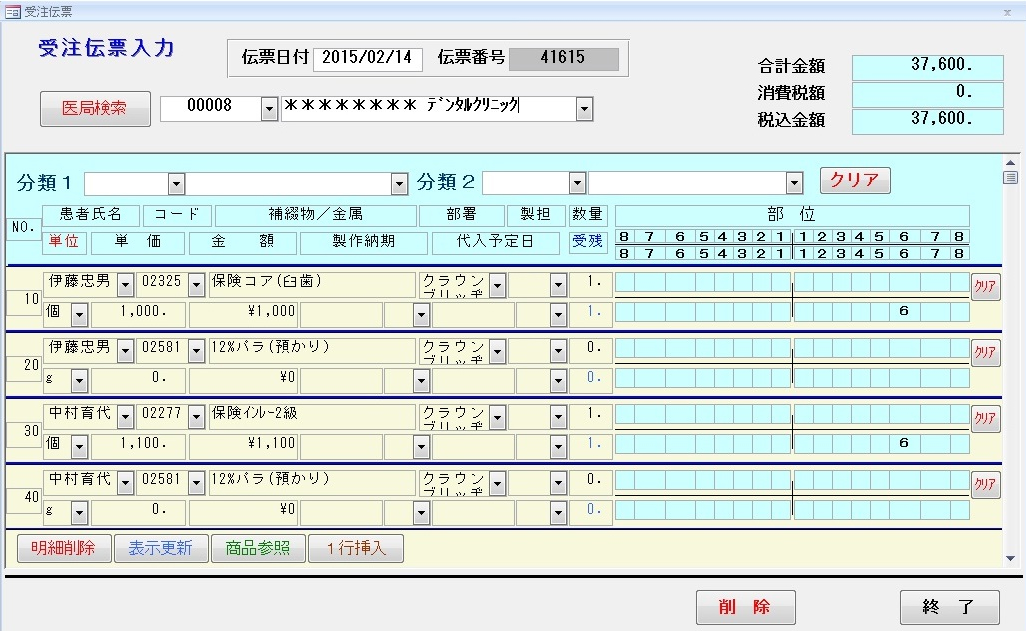Open the patient name dropdown in row 10
The image size is (1026, 631).
click(126, 284)
